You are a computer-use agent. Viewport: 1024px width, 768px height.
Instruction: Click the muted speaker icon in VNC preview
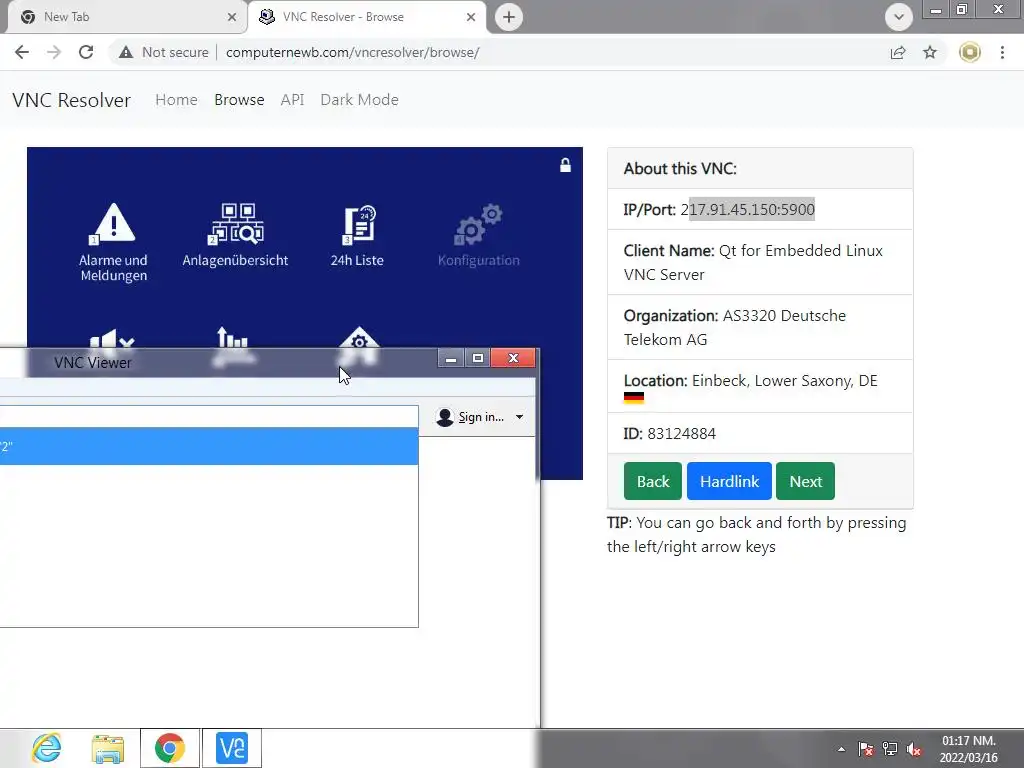(x=112, y=340)
